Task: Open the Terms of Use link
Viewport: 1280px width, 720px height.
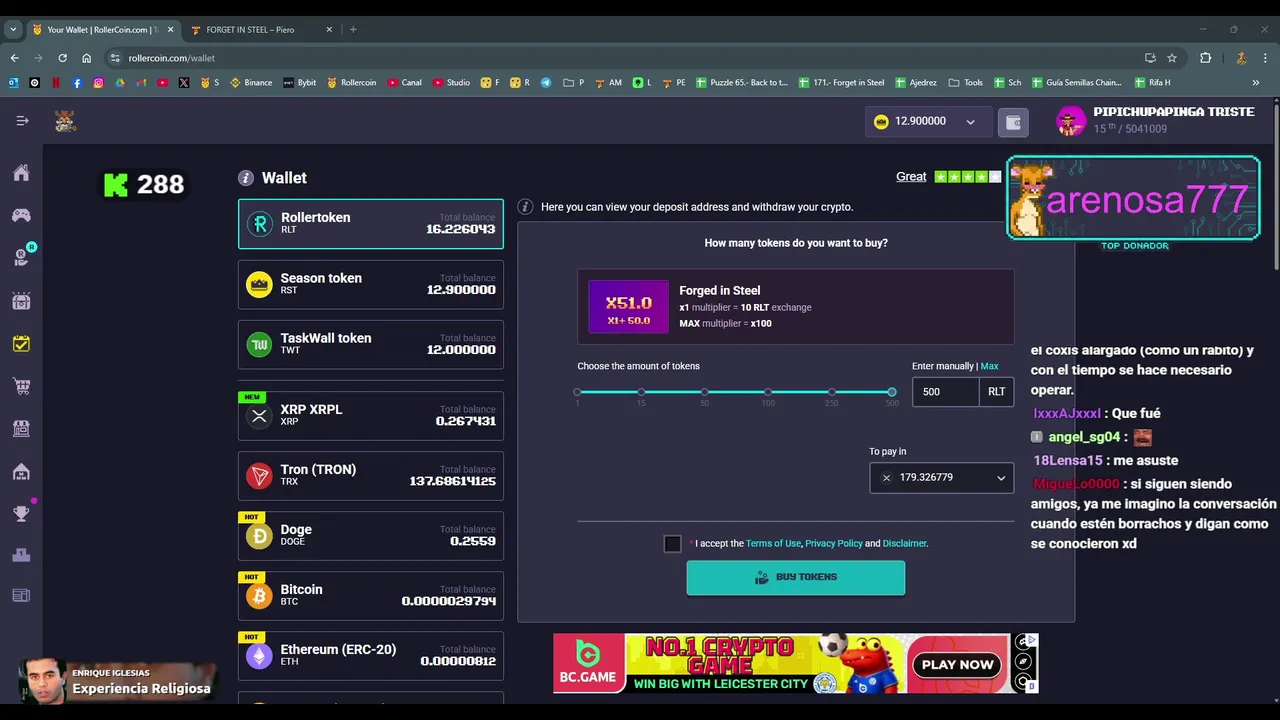Action: coord(773,544)
